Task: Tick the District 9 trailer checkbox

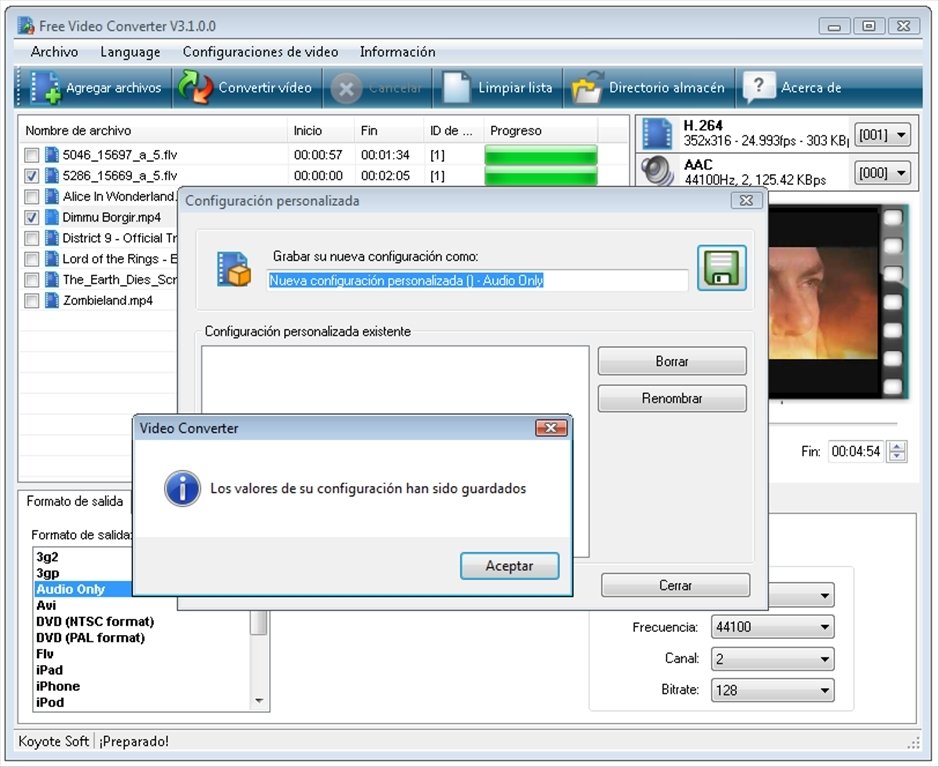Action: (32, 238)
